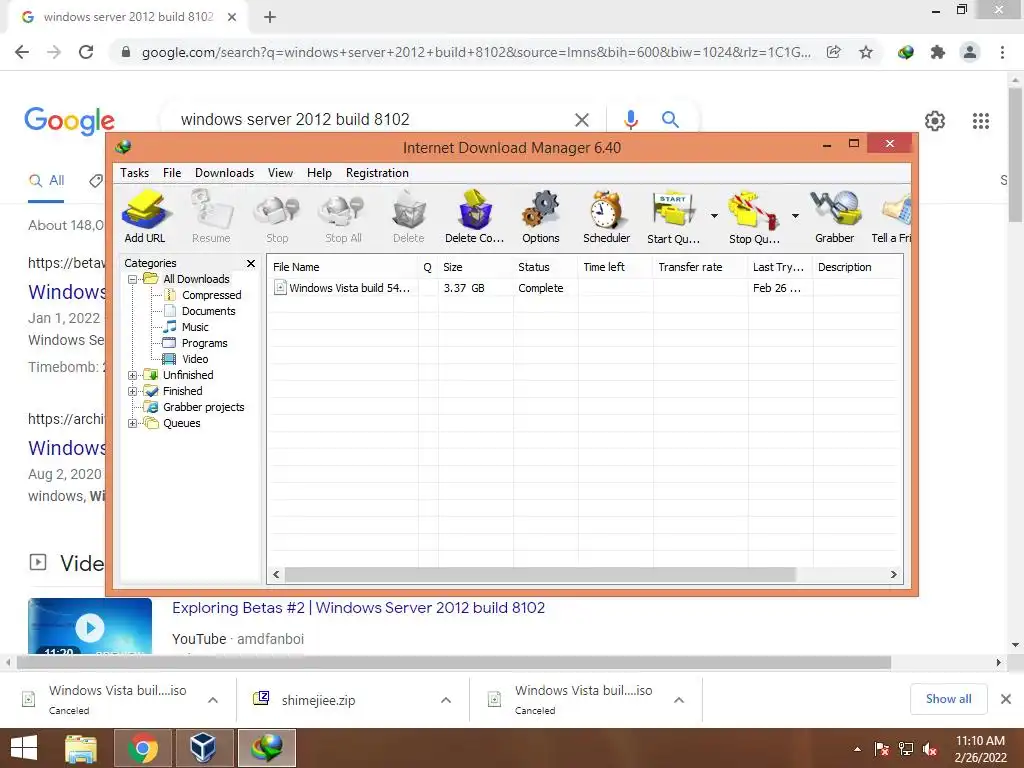Click the Google voice search microphone

tap(631, 120)
